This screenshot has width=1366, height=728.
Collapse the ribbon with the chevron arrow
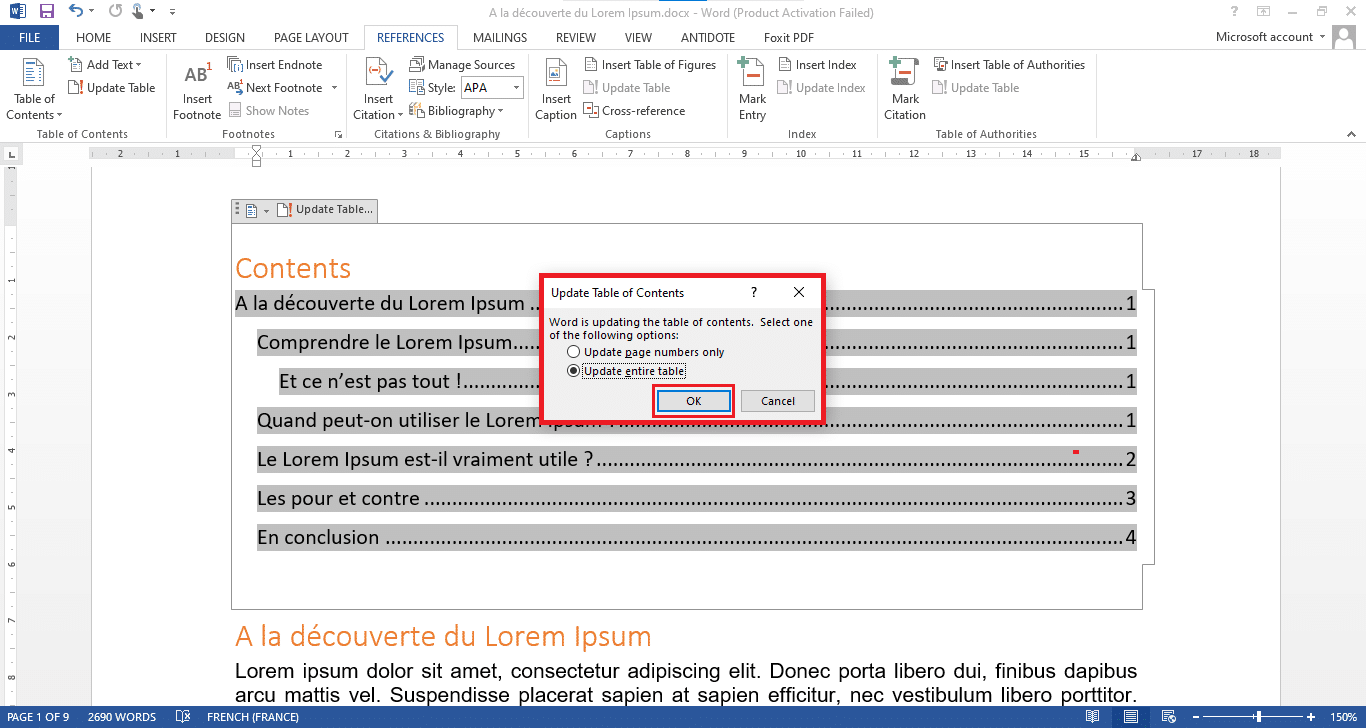1352,134
